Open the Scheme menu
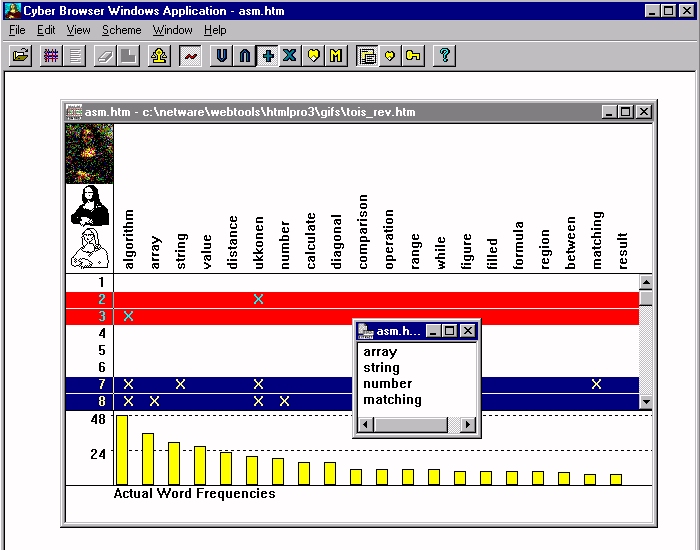 tap(122, 30)
